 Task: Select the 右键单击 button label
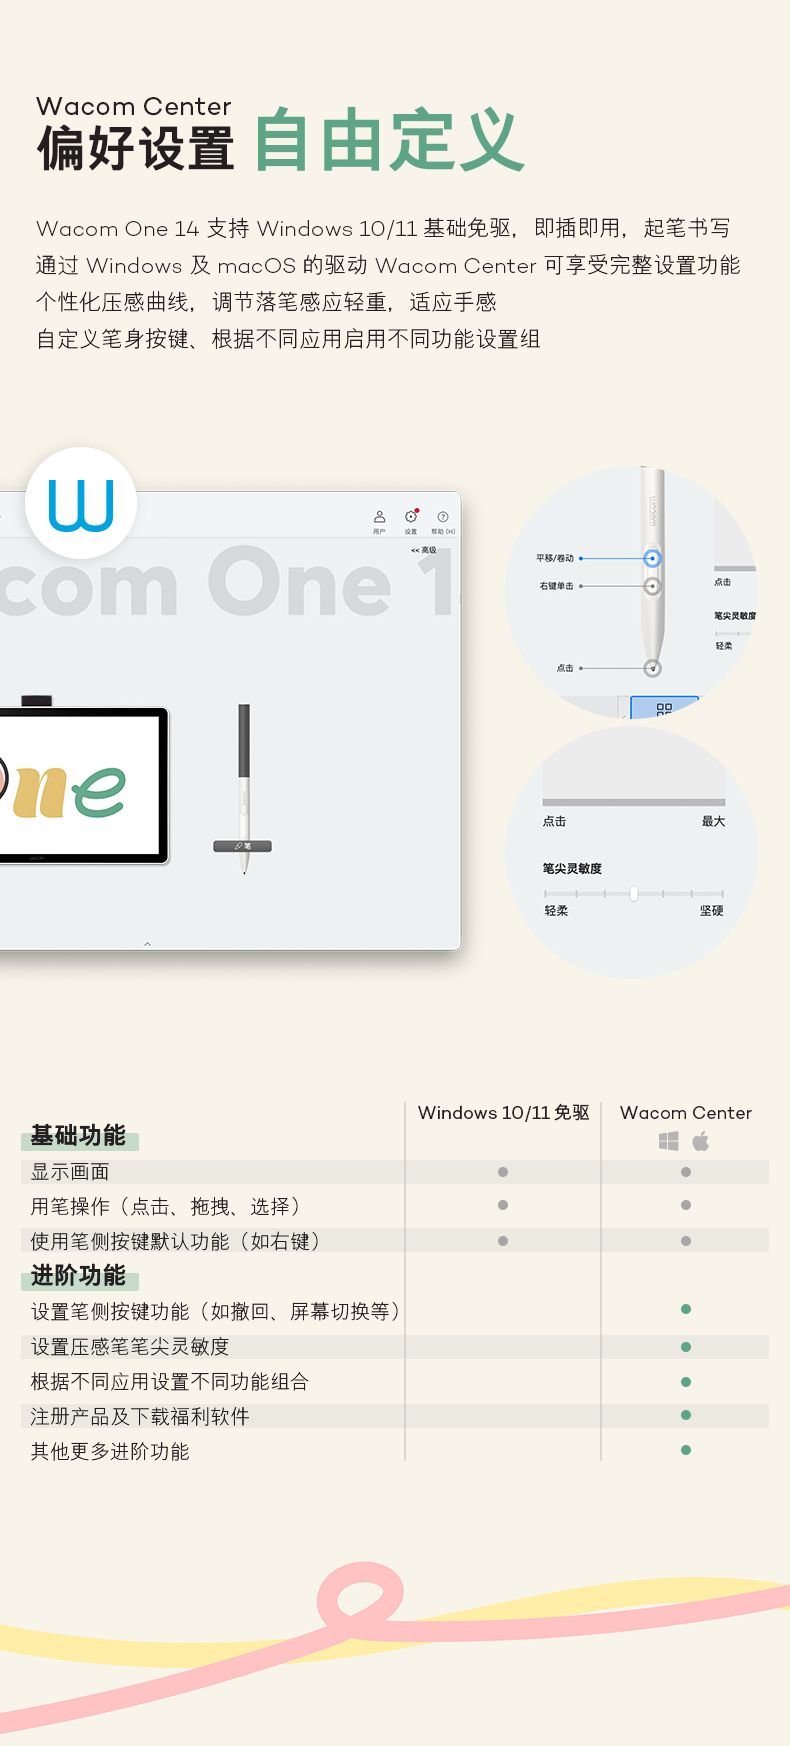tap(557, 586)
